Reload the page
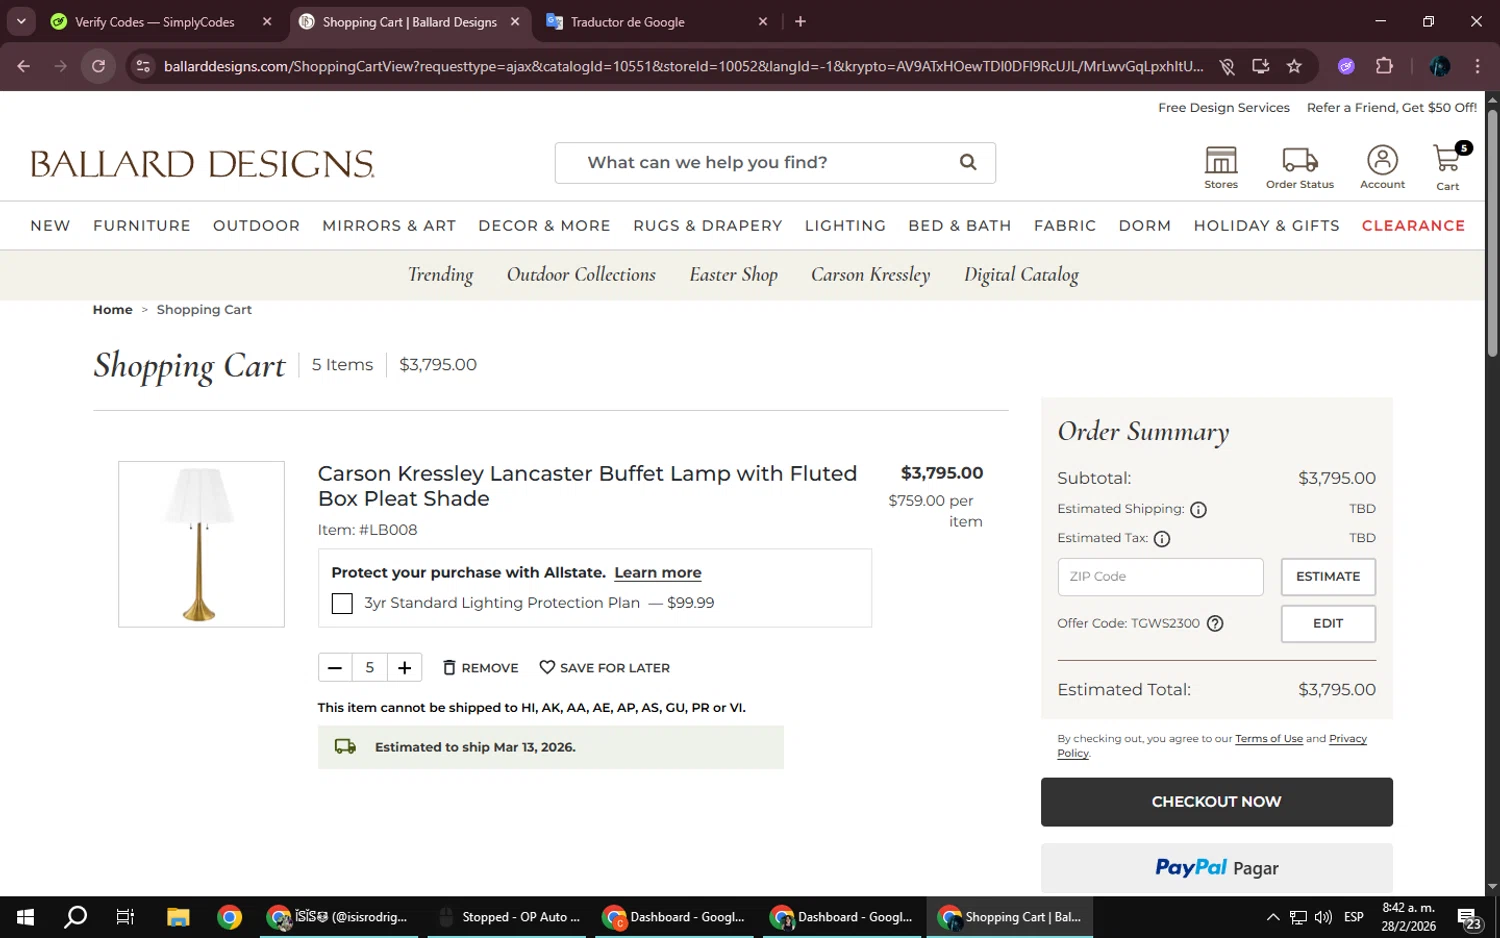The image size is (1500, 938). click(x=98, y=66)
